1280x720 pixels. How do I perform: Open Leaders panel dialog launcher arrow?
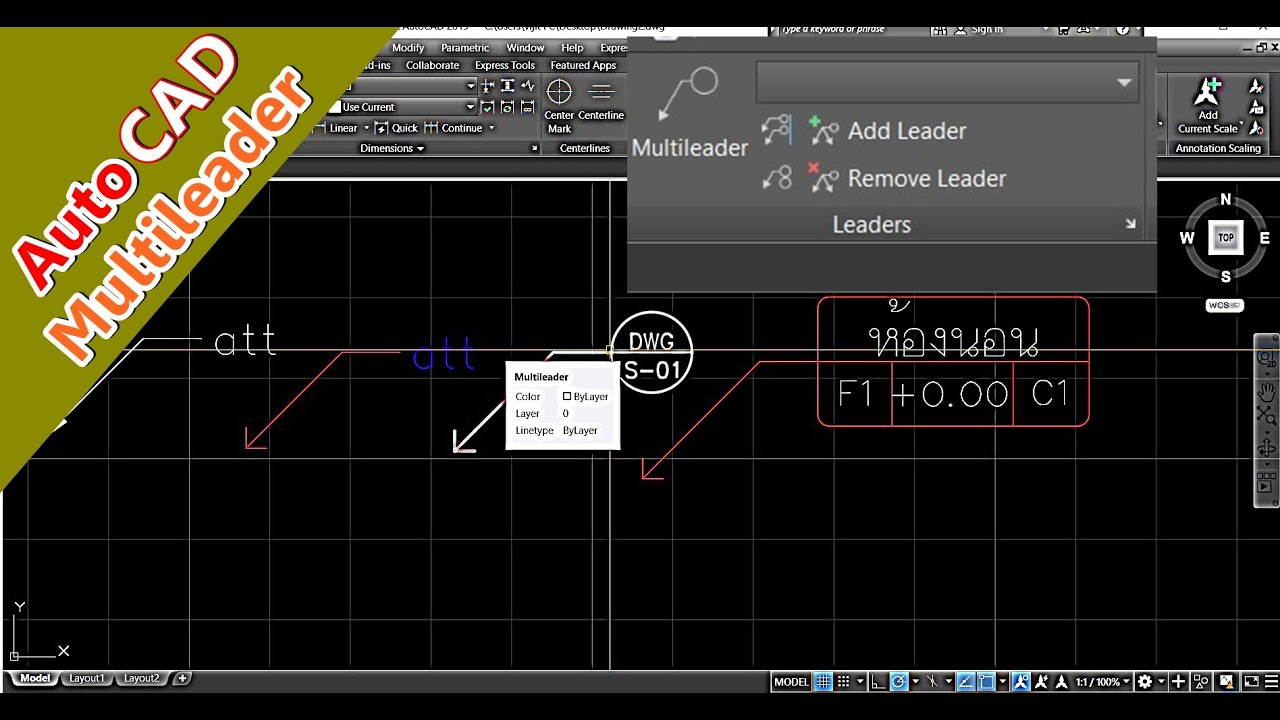(x=1130, y=224)
